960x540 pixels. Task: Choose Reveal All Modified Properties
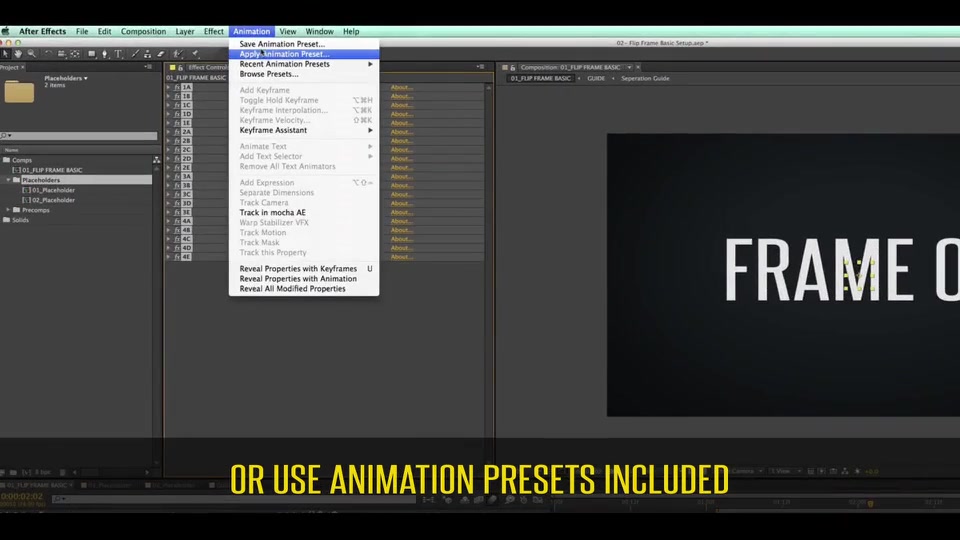point(304,289)
